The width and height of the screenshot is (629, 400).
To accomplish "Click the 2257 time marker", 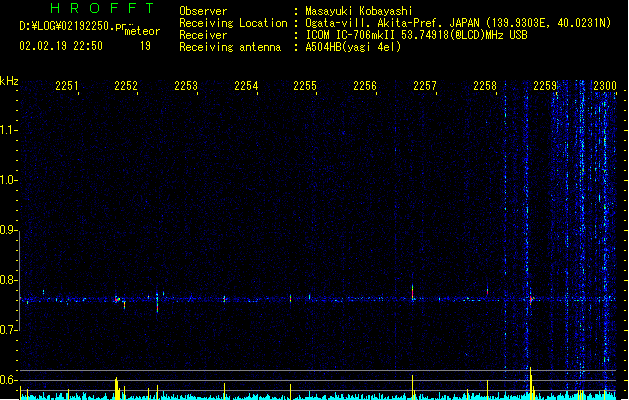I will (425, 86).
